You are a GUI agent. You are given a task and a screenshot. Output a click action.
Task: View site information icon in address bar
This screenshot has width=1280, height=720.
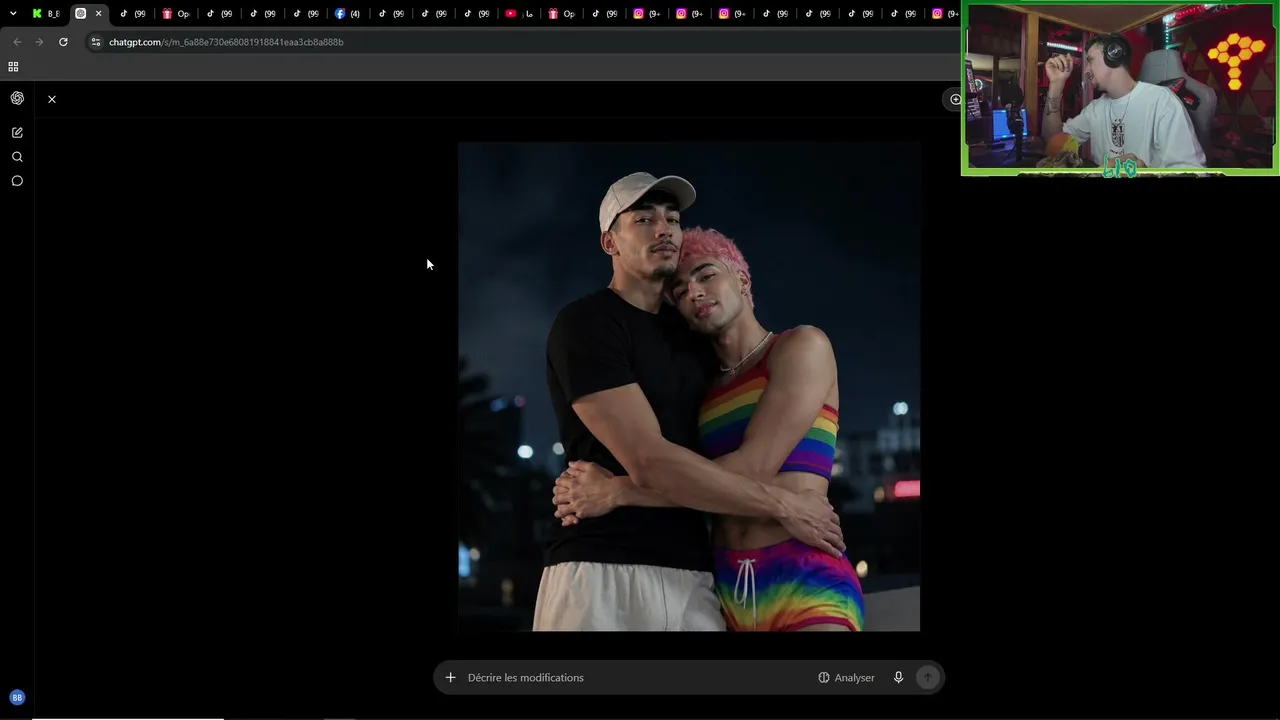[x=96, y=42]
